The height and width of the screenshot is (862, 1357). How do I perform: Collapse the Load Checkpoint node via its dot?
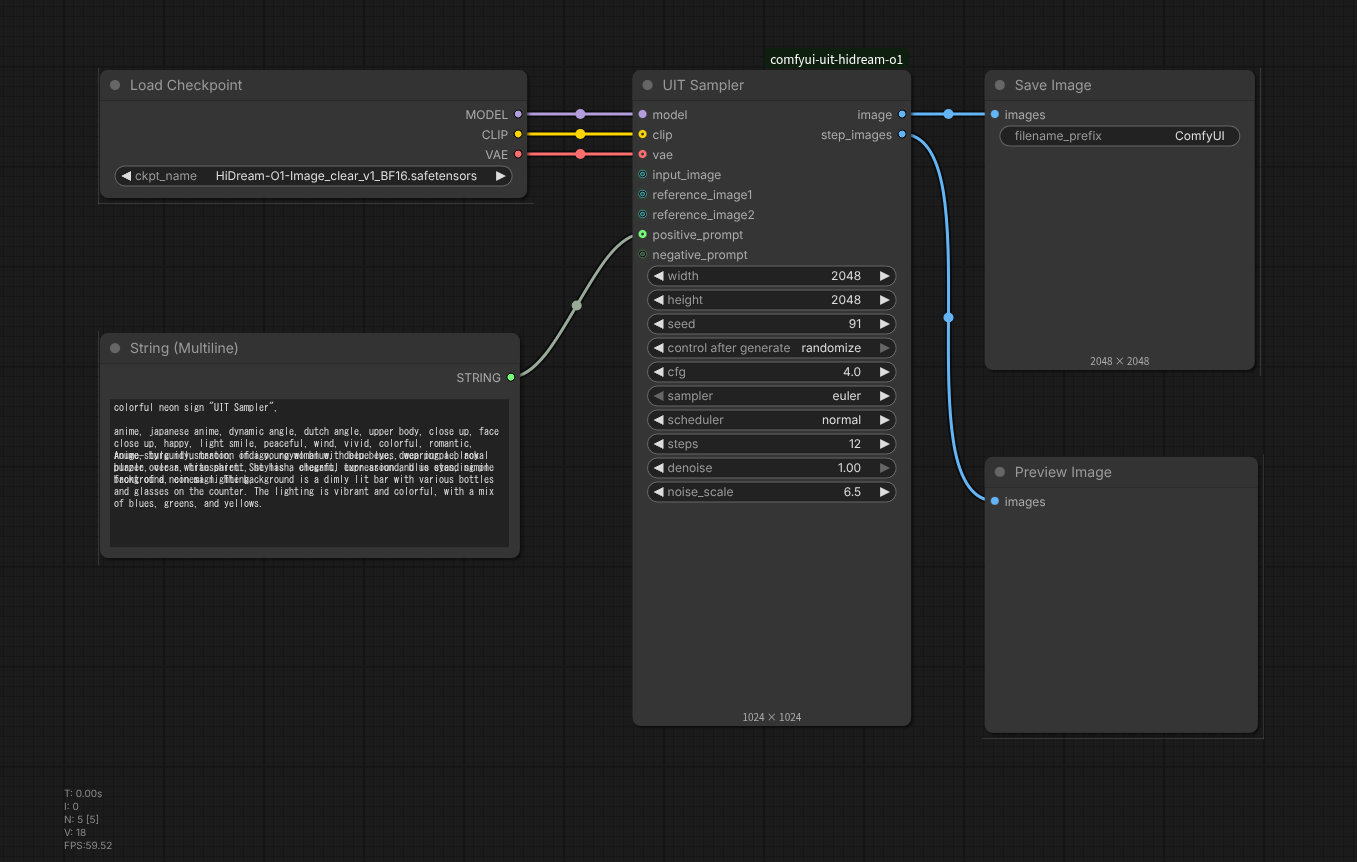click(x=115, y=85)
